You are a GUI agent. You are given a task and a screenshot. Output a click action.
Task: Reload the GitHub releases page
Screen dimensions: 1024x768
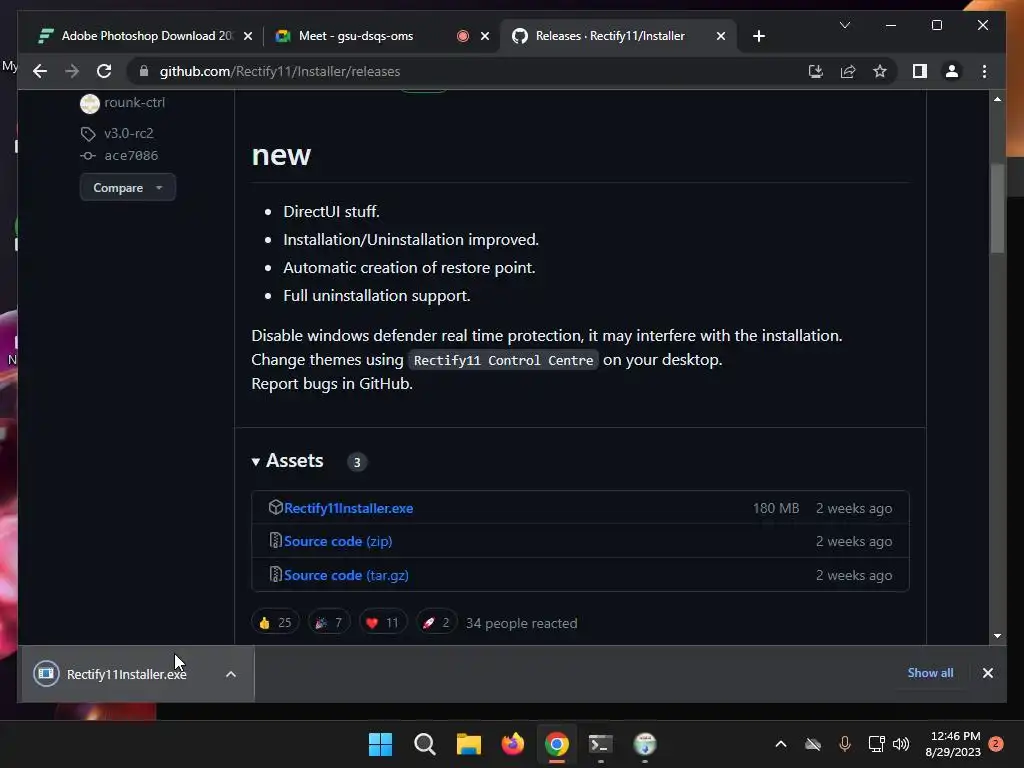point(104,71)
